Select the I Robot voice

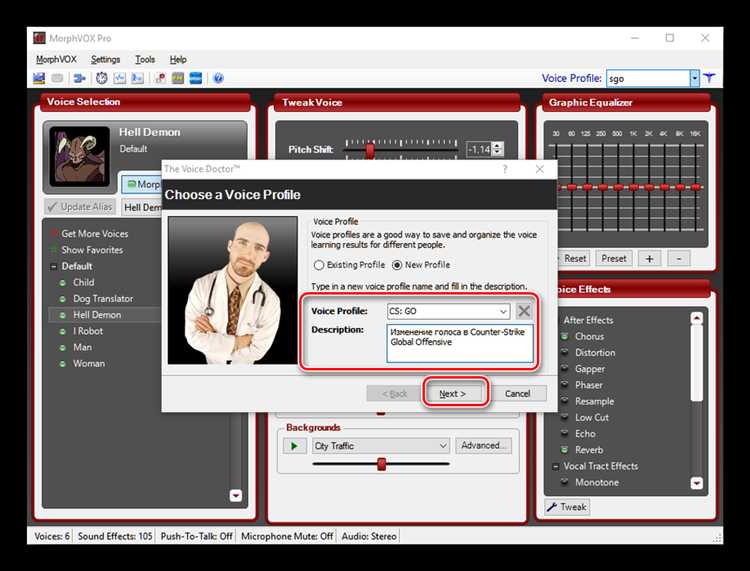pyautogui.click(x=88, y=331)
